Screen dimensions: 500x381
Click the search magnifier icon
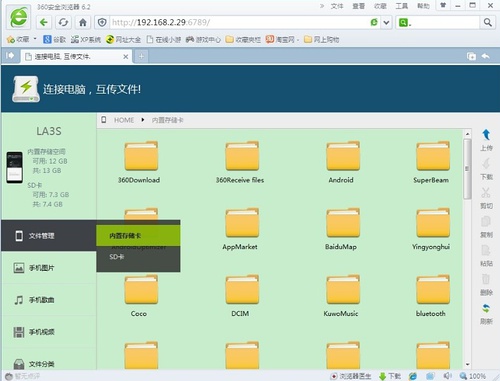[x=487, y=22]
